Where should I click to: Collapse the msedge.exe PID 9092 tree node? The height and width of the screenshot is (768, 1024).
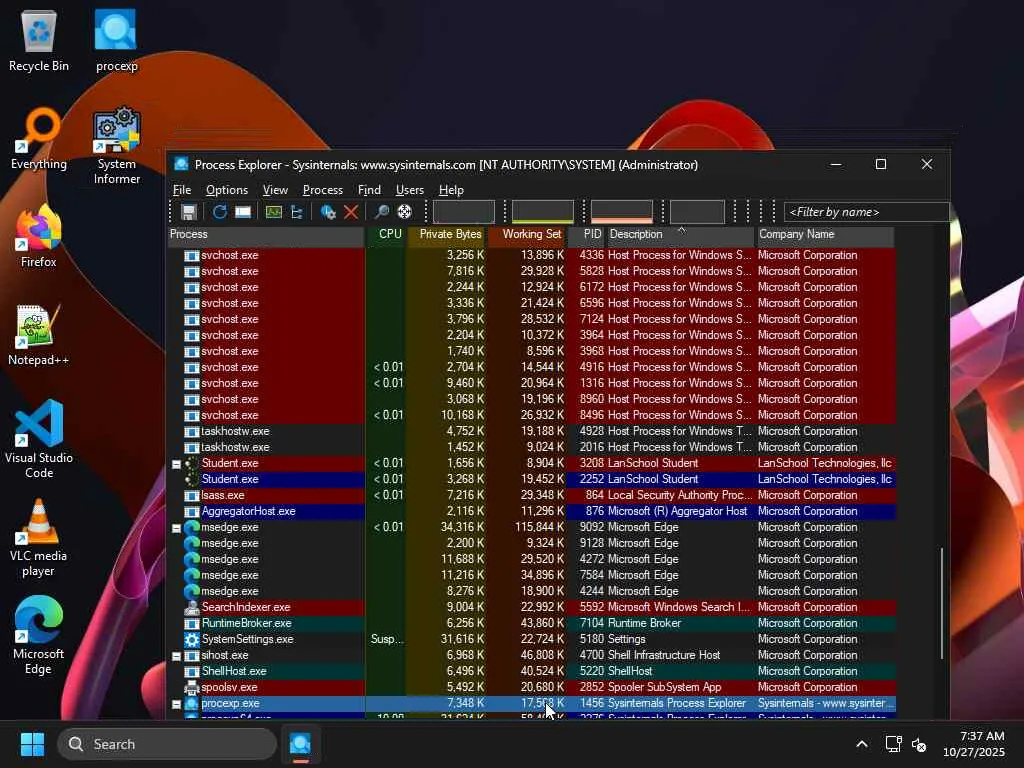[176, 528]
